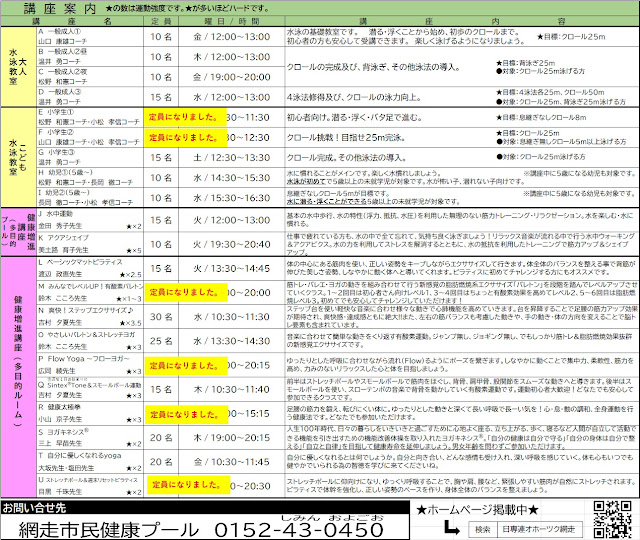Click the 25名 capacity in やさしいバレトン row
The image size is (640, 540).
[x=161, y=341]
